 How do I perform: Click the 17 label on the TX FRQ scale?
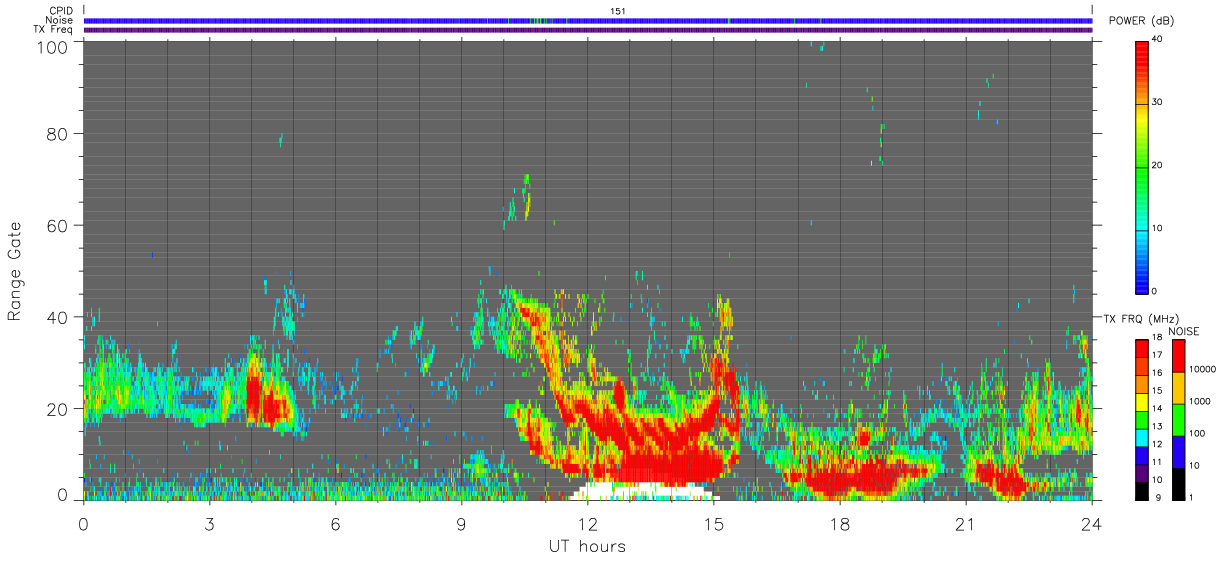pos(1157,355)
